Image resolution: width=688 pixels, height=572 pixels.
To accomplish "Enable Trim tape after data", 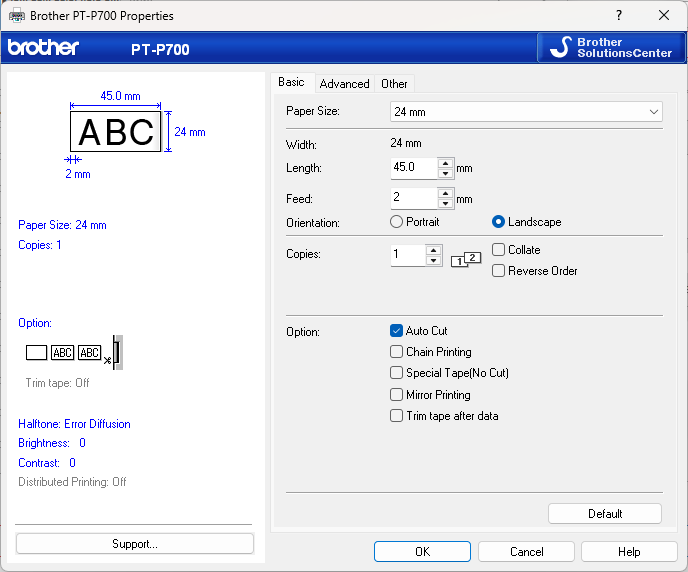I will [444, 416].
